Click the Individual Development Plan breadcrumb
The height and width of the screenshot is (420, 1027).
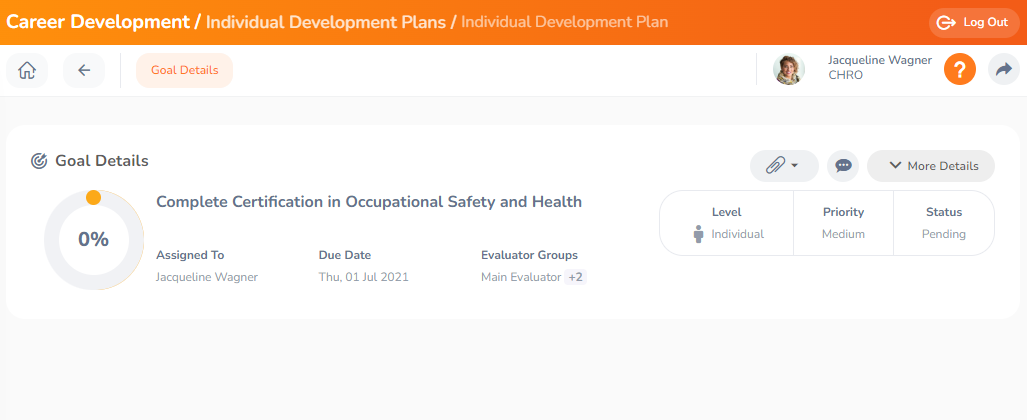click(565, 22)
